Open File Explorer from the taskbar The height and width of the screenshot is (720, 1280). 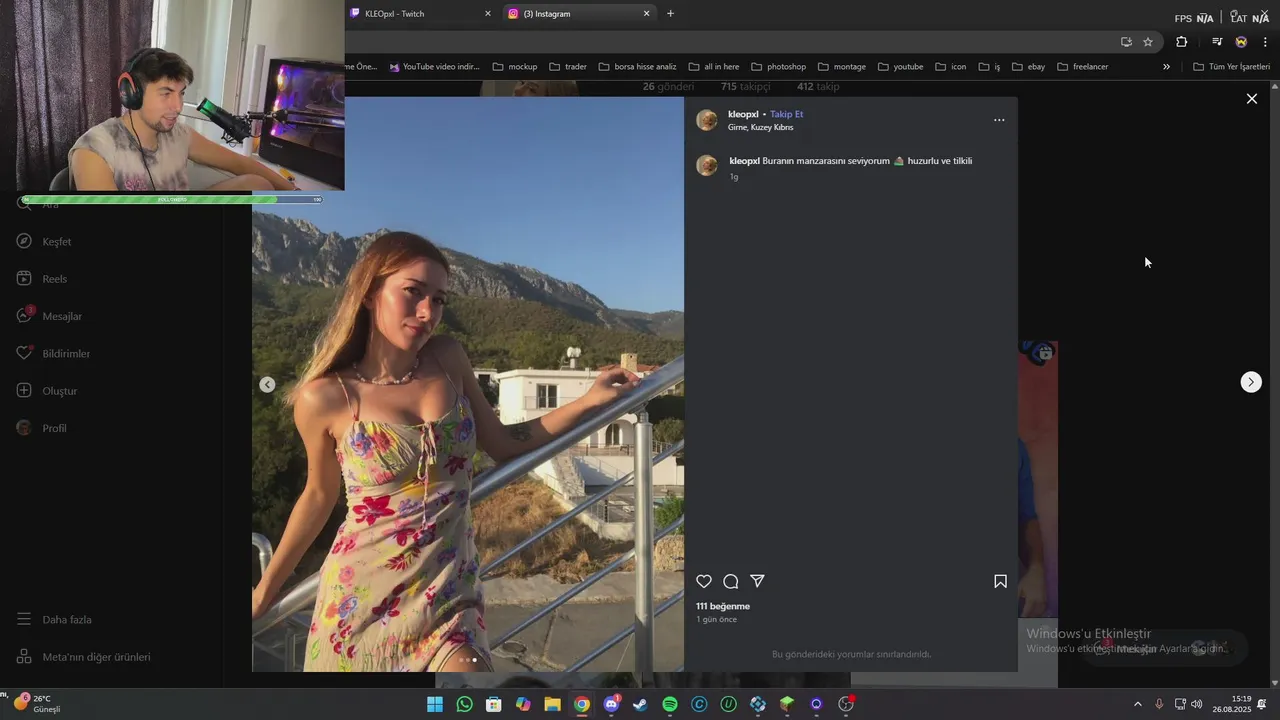[x=552, y=704]
